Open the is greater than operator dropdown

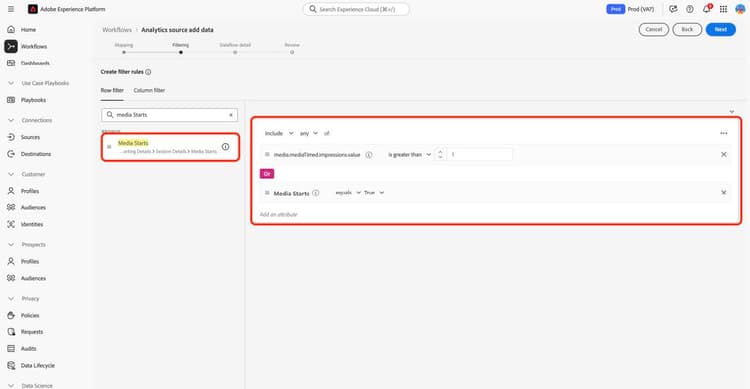click(x=409, y=155)
